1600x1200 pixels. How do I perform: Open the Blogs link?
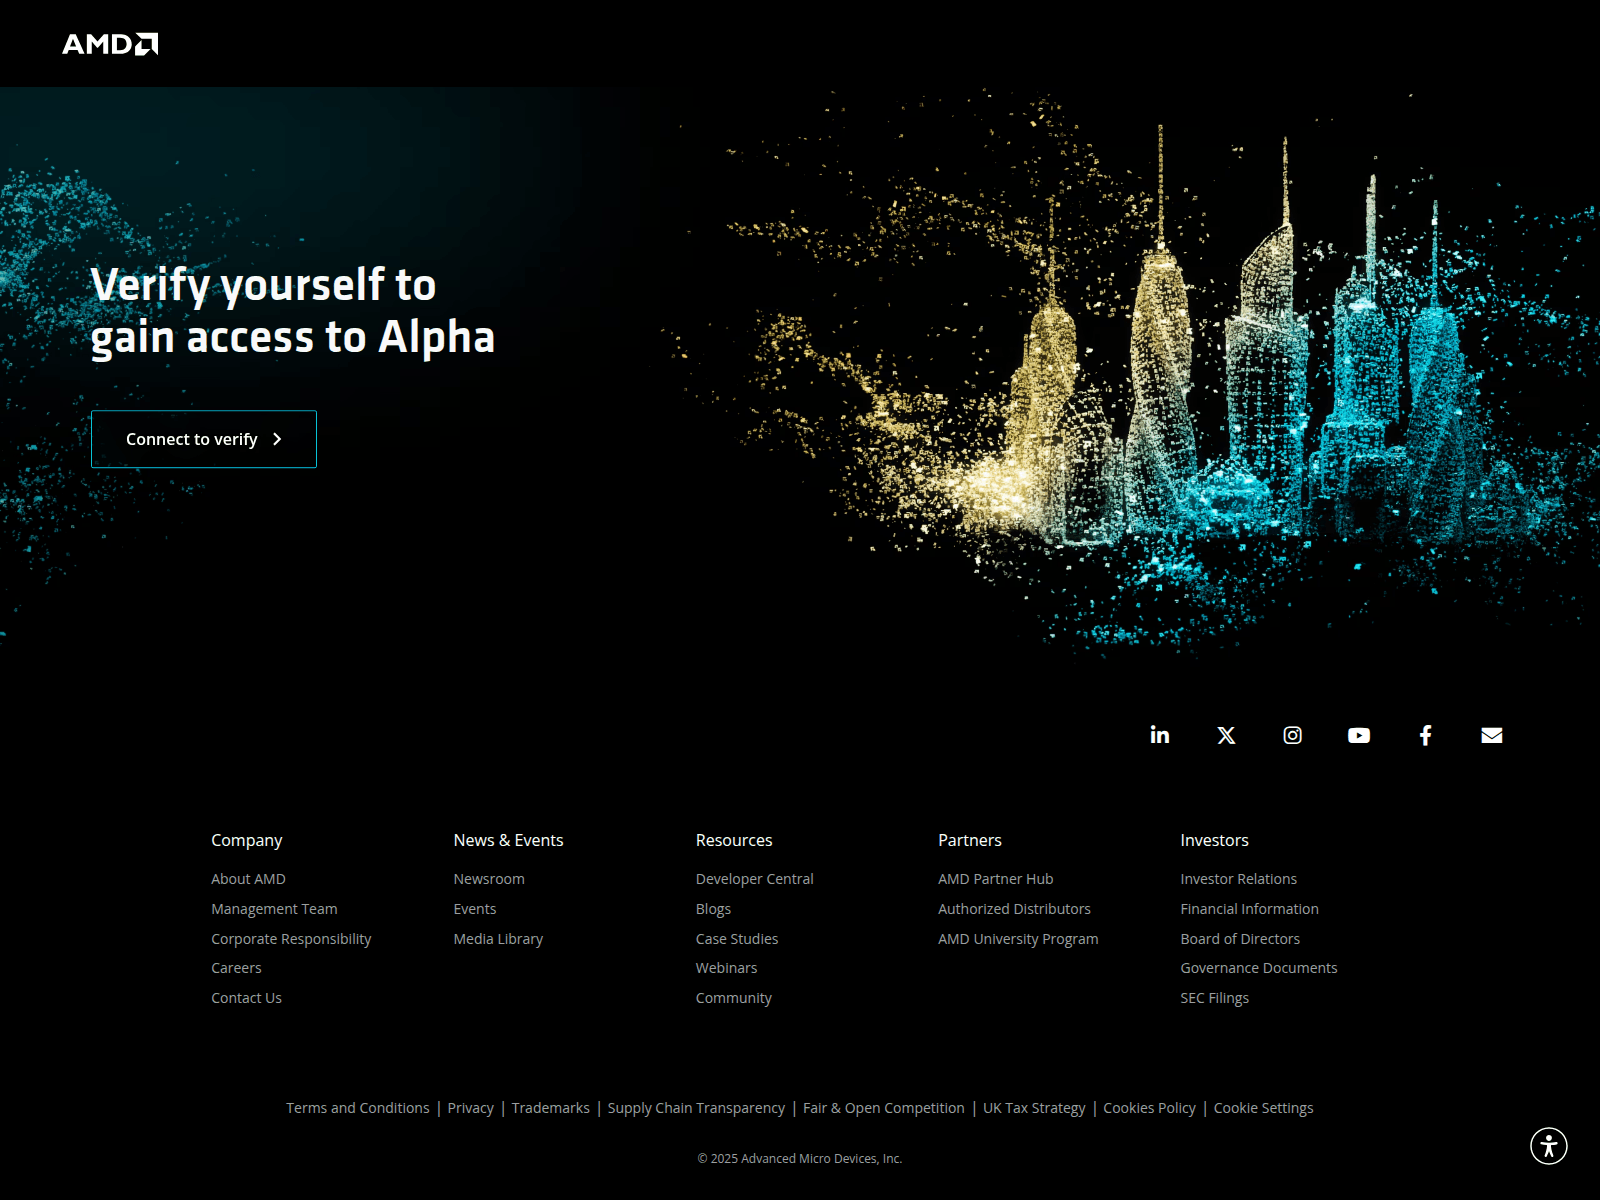(713, 909)
